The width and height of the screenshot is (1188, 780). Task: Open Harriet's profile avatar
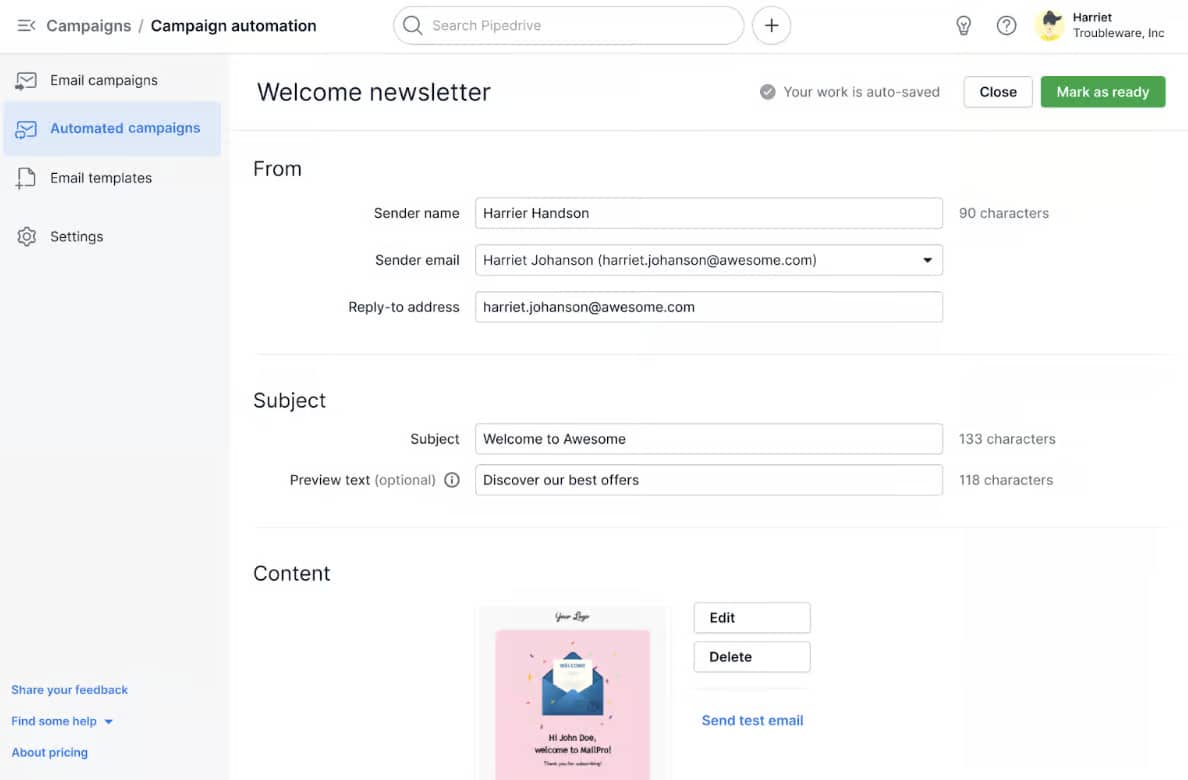[x=1050, y=25]
